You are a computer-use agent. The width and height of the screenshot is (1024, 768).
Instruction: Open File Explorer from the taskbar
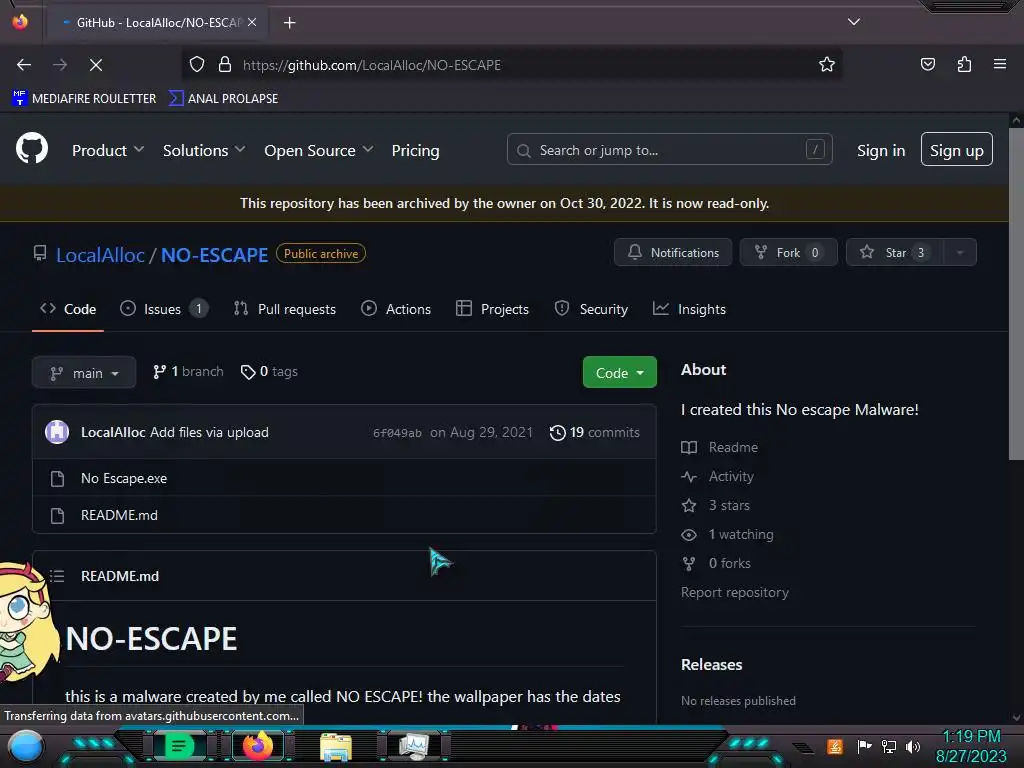click(x=336, y=746)
